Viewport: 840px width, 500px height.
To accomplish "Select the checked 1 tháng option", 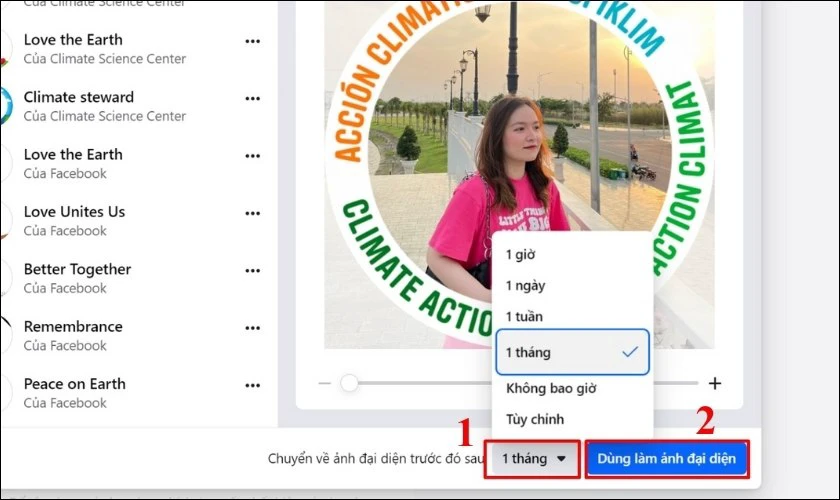I will tap(572, 352).
